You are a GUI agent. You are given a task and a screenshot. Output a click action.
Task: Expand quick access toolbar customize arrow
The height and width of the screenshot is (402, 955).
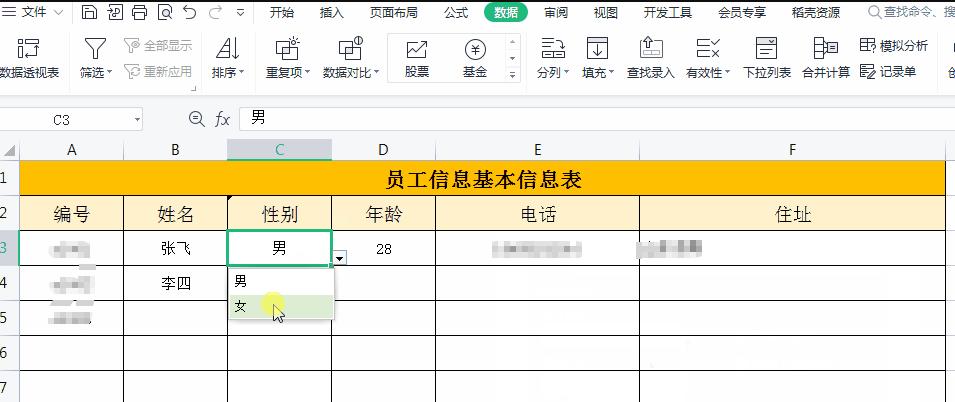[x=241, y=12]
